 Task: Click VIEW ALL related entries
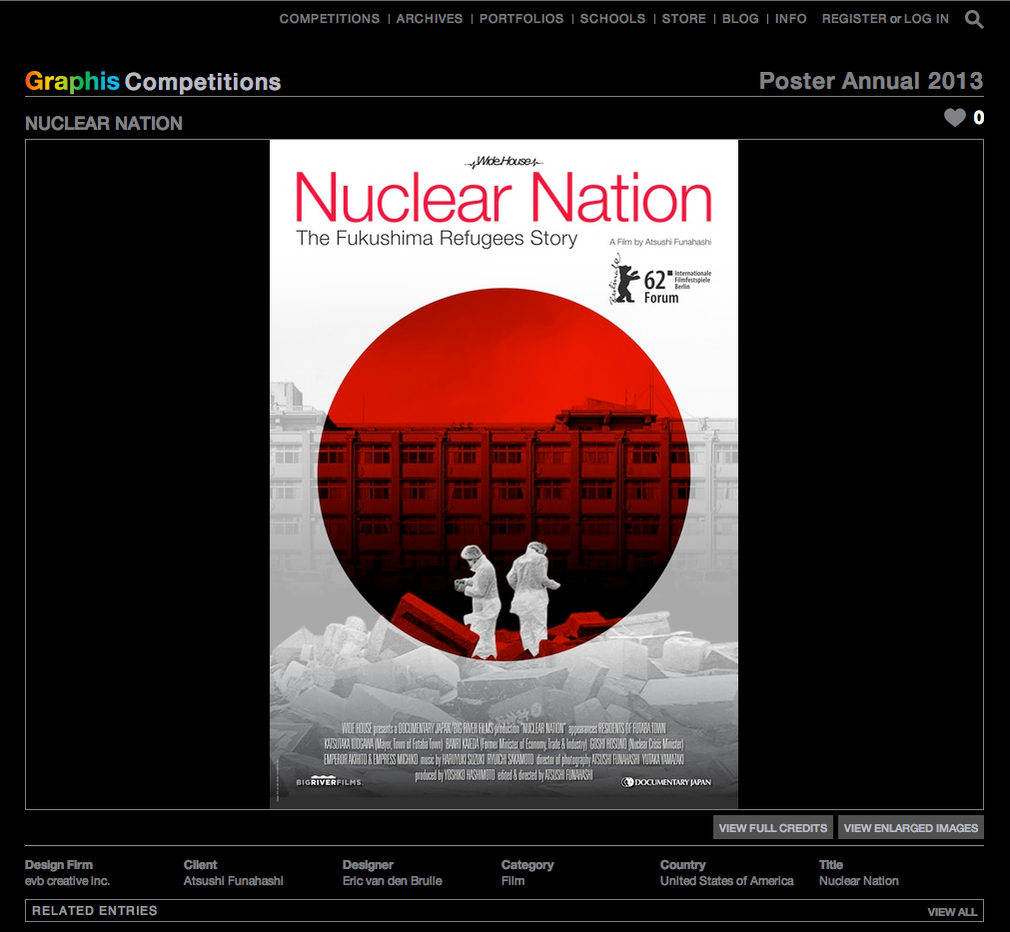click(x=952, y=911)
